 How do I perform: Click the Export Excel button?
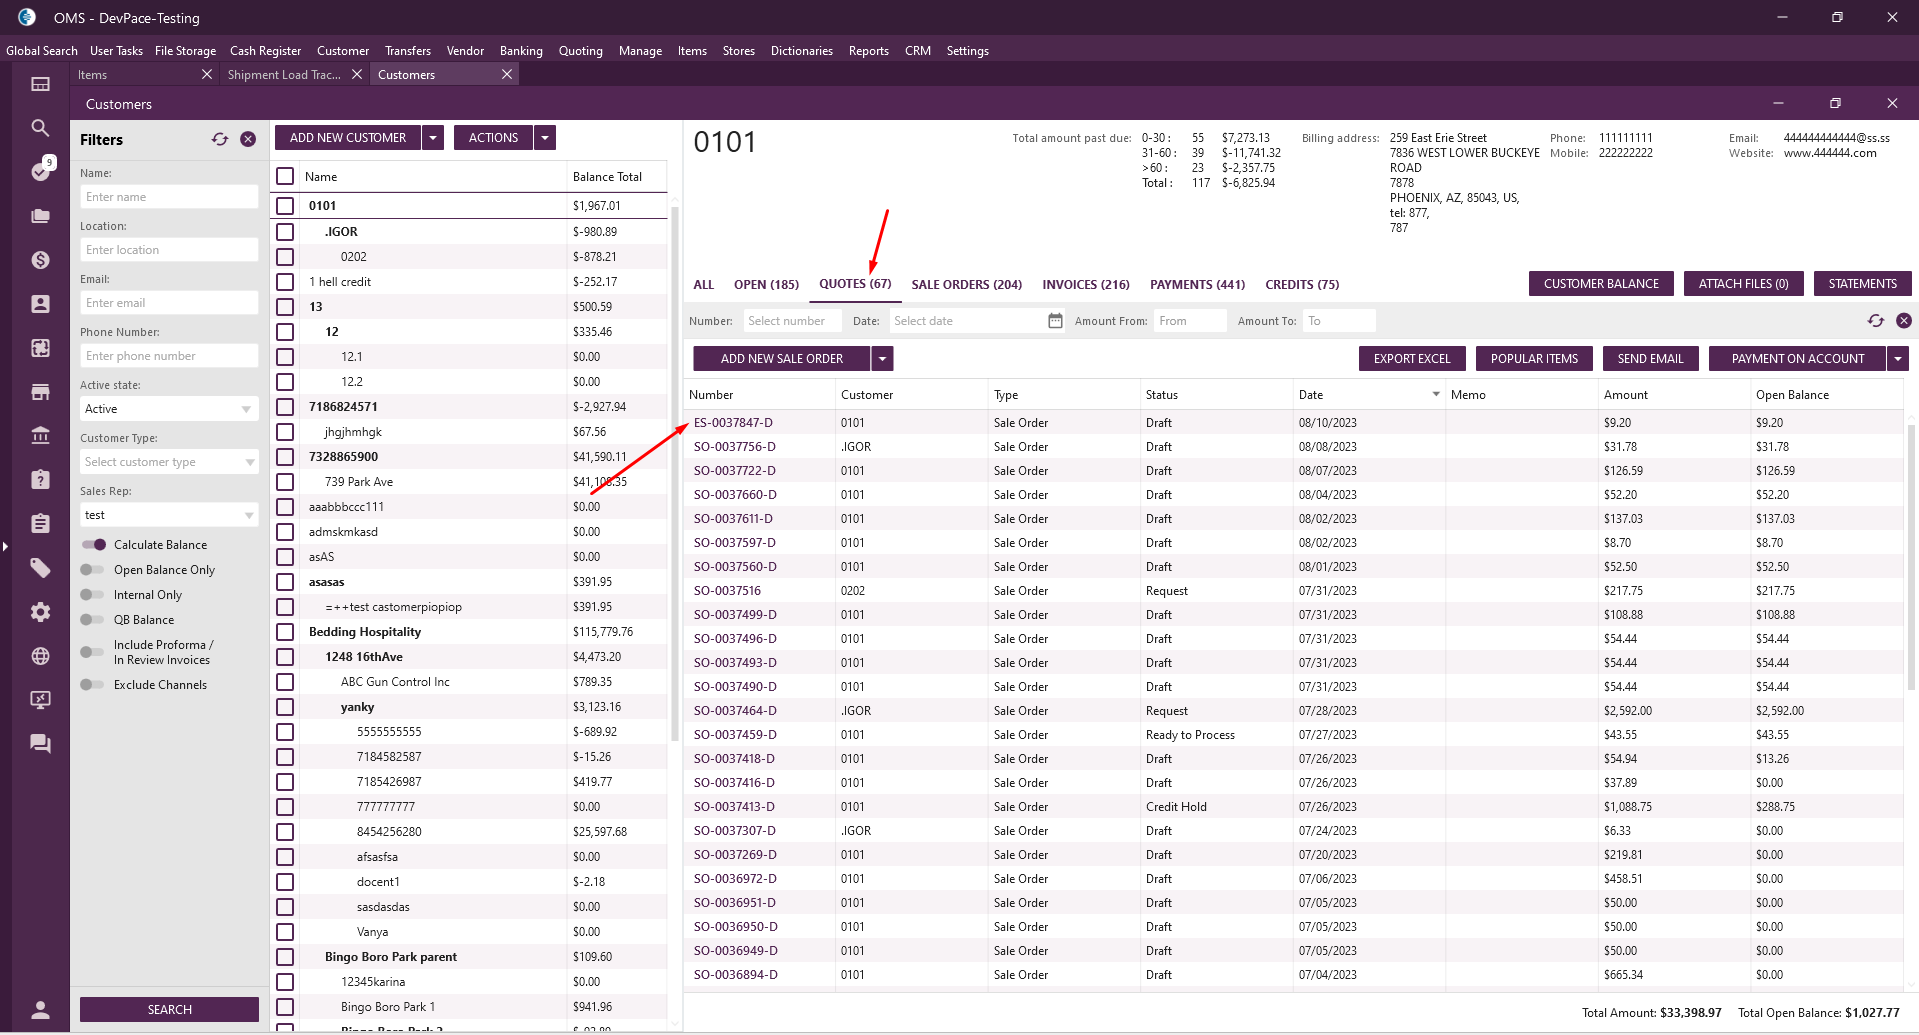tap(1411, 359)
